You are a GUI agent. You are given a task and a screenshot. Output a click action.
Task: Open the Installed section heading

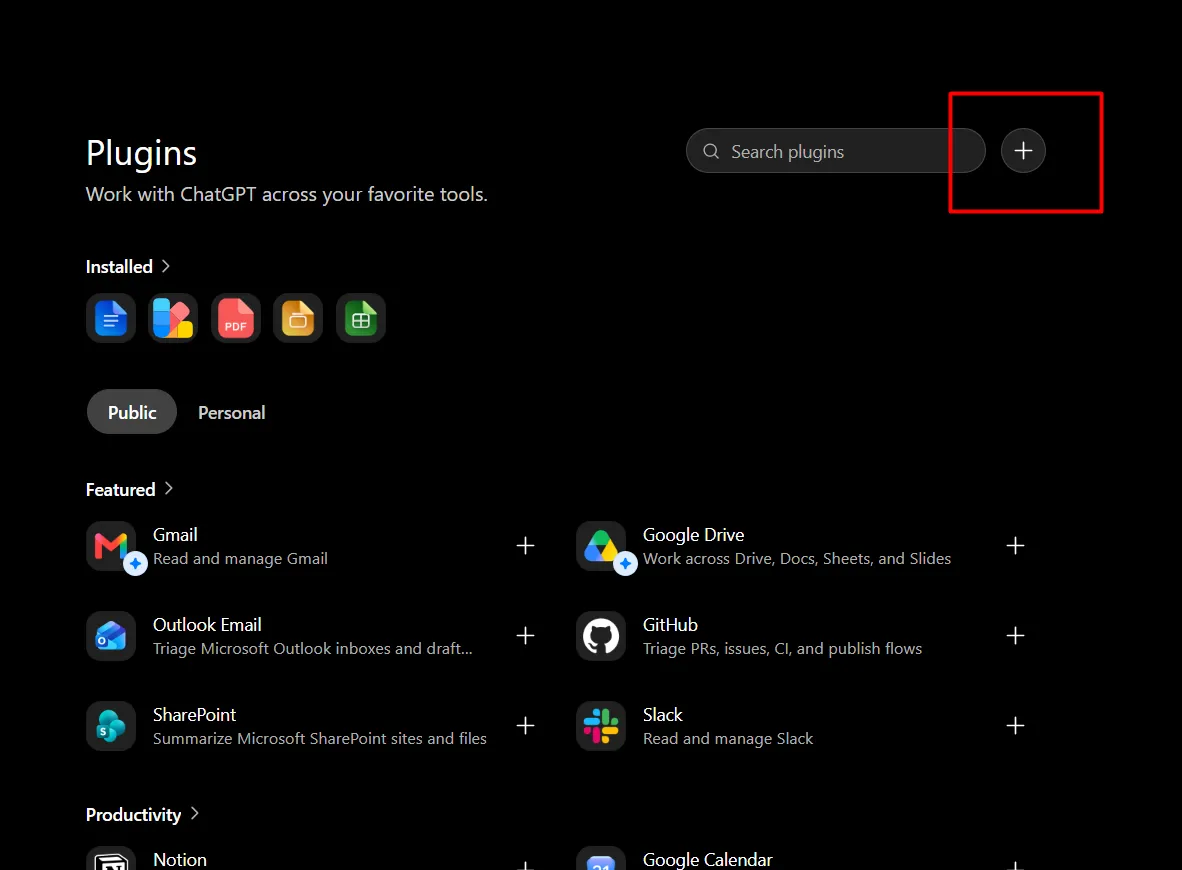[119, 267]
